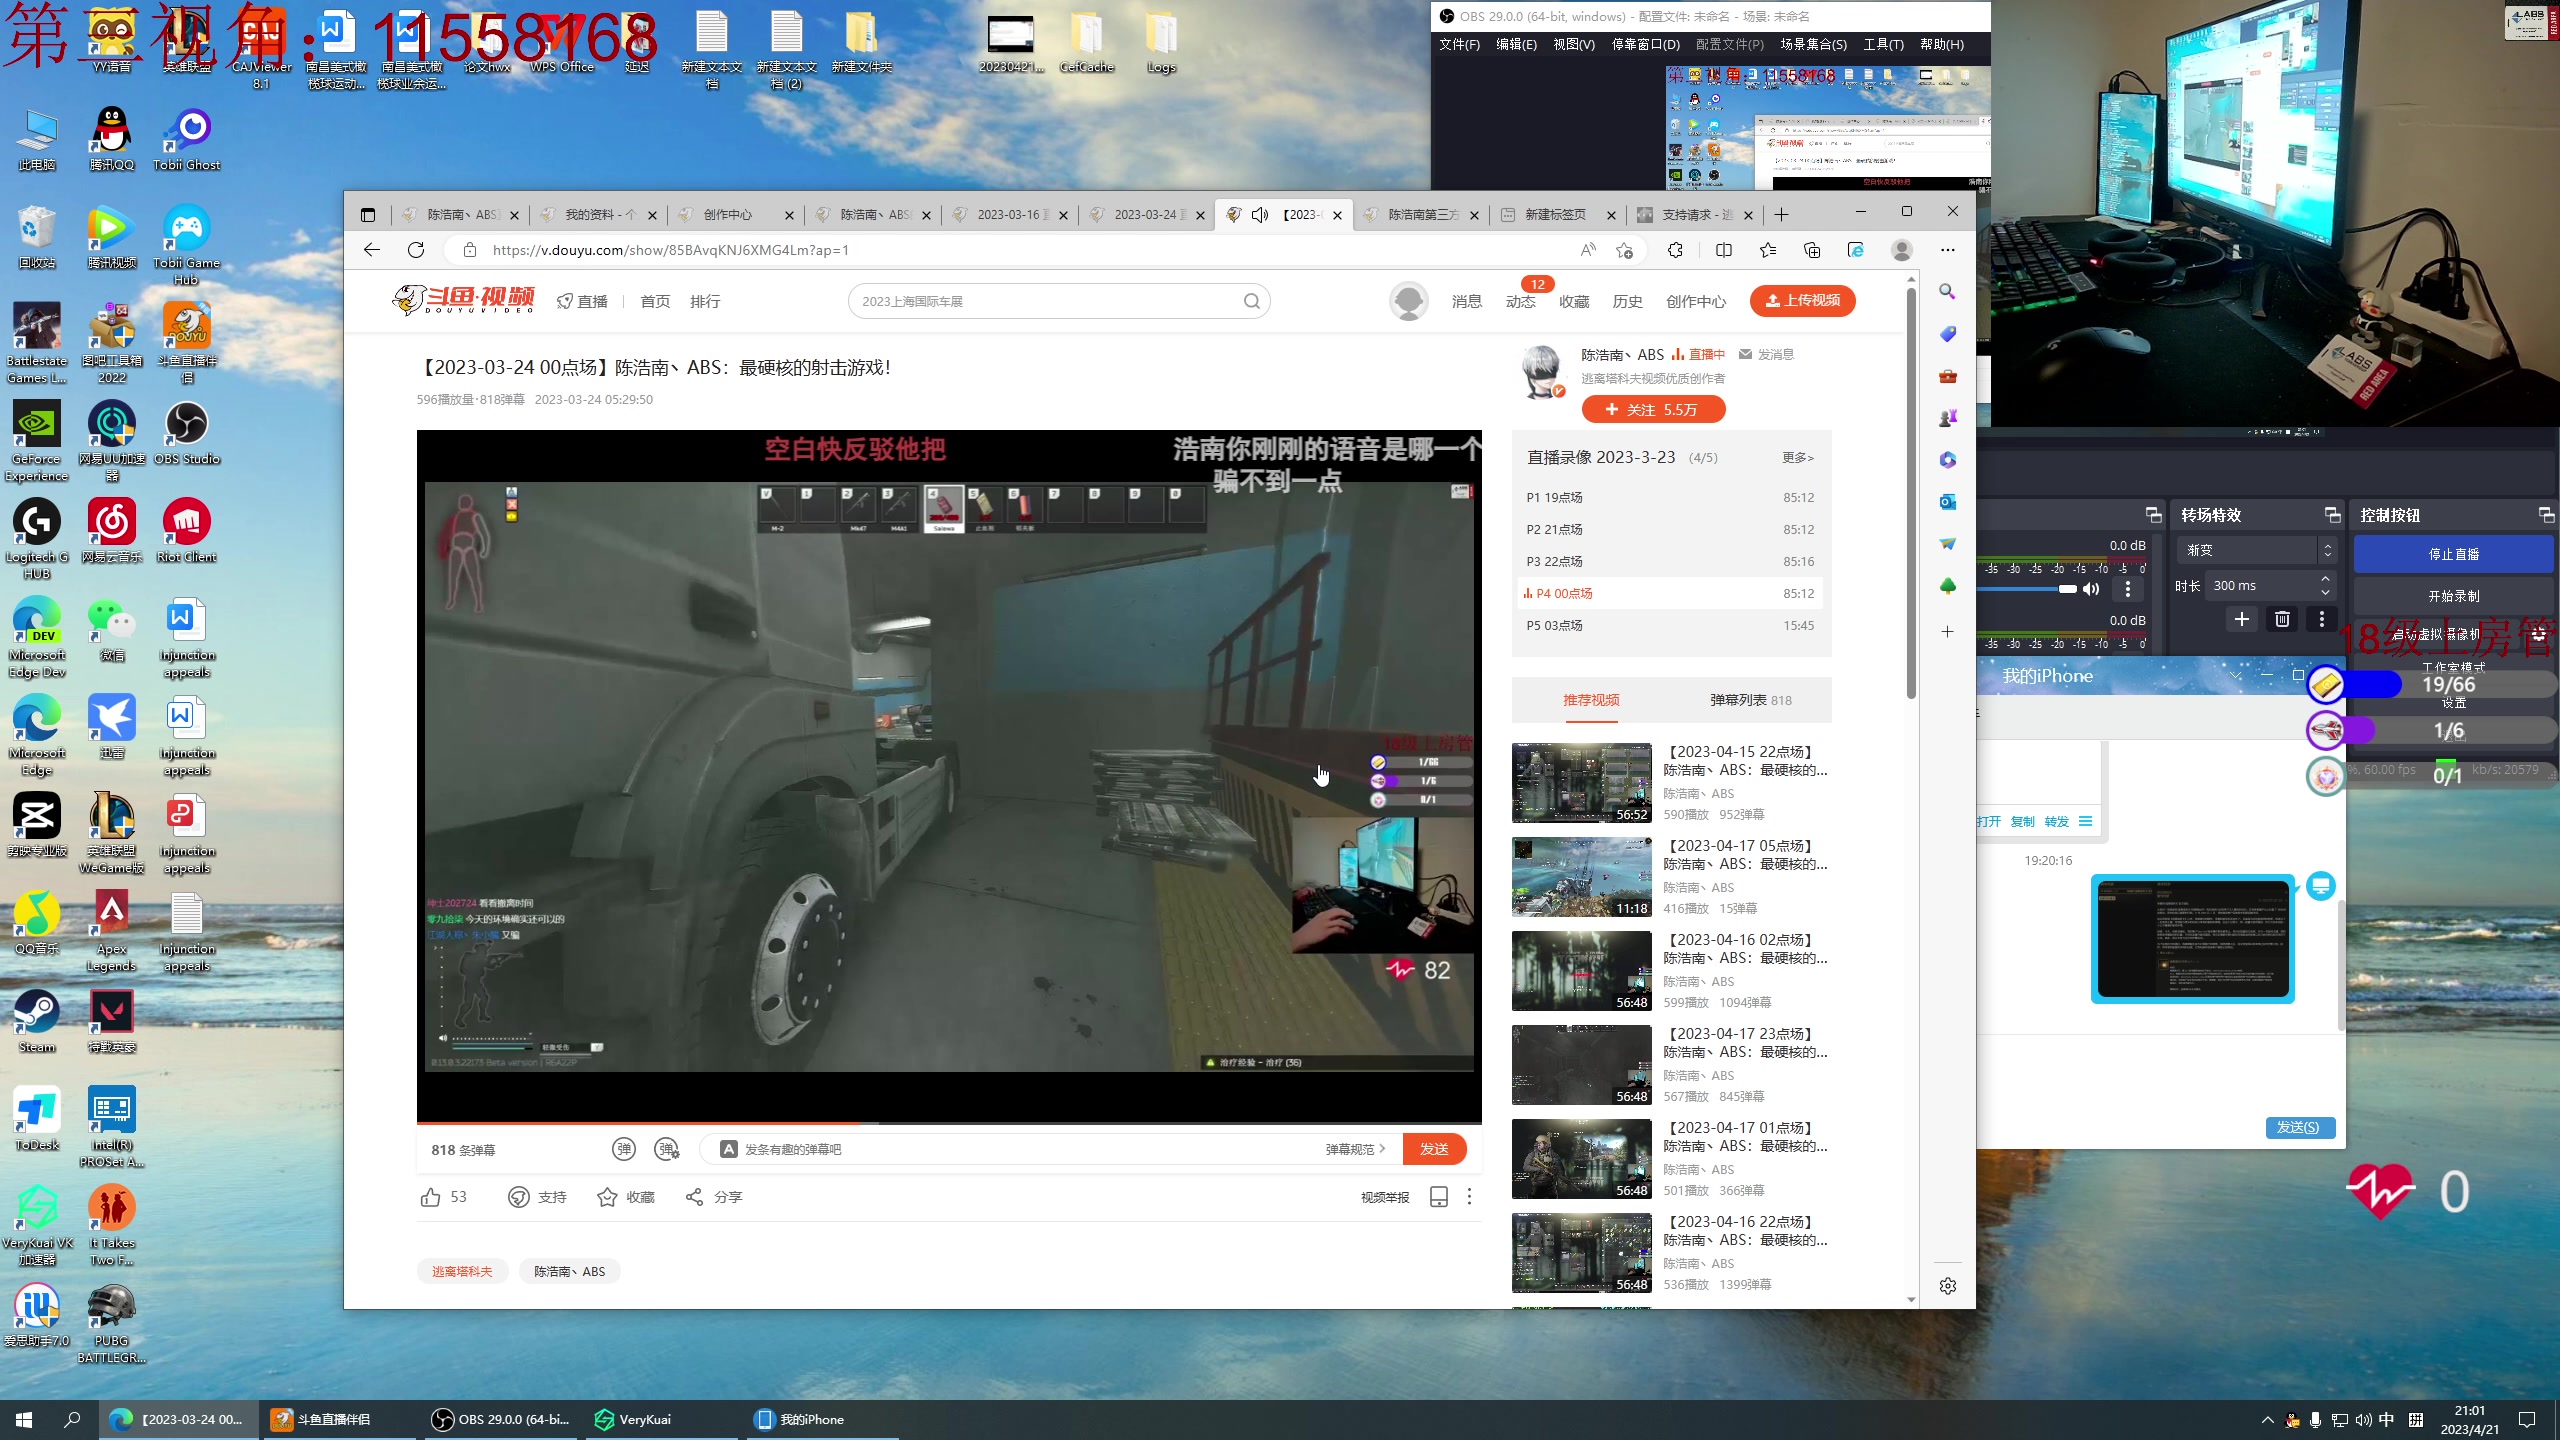Expand the 更多 playlist link
Image resolution: width=2560 pixels, height=1440 pixels.
click(1797, 457)
